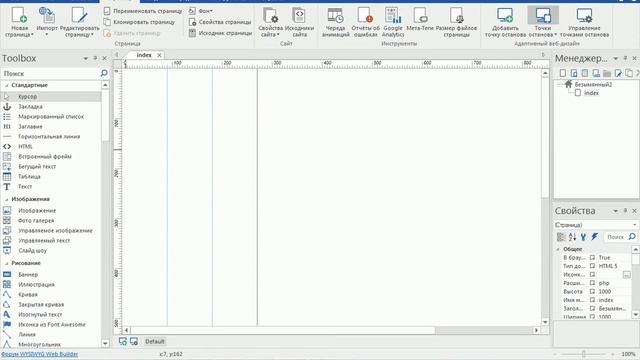
Task: Collapse the Изображения toolbox group
Action: [7, 199]
